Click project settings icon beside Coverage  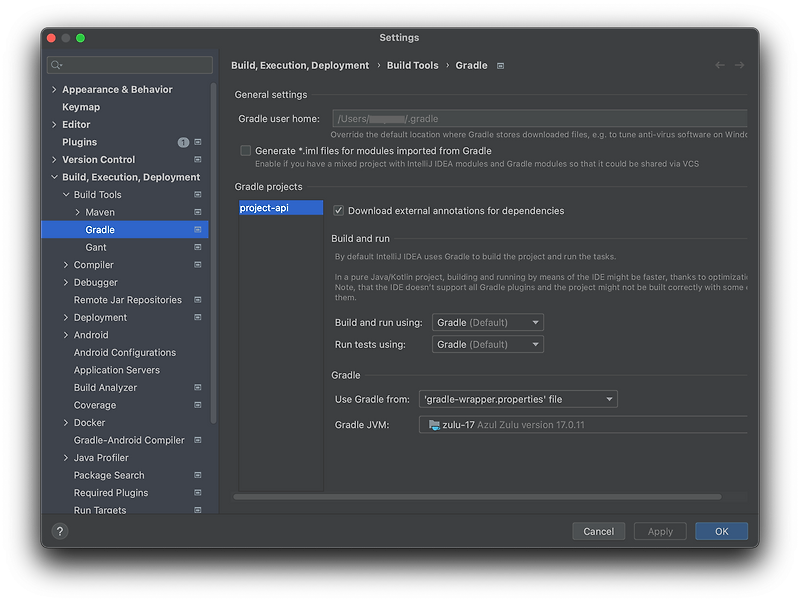point(198,405)
